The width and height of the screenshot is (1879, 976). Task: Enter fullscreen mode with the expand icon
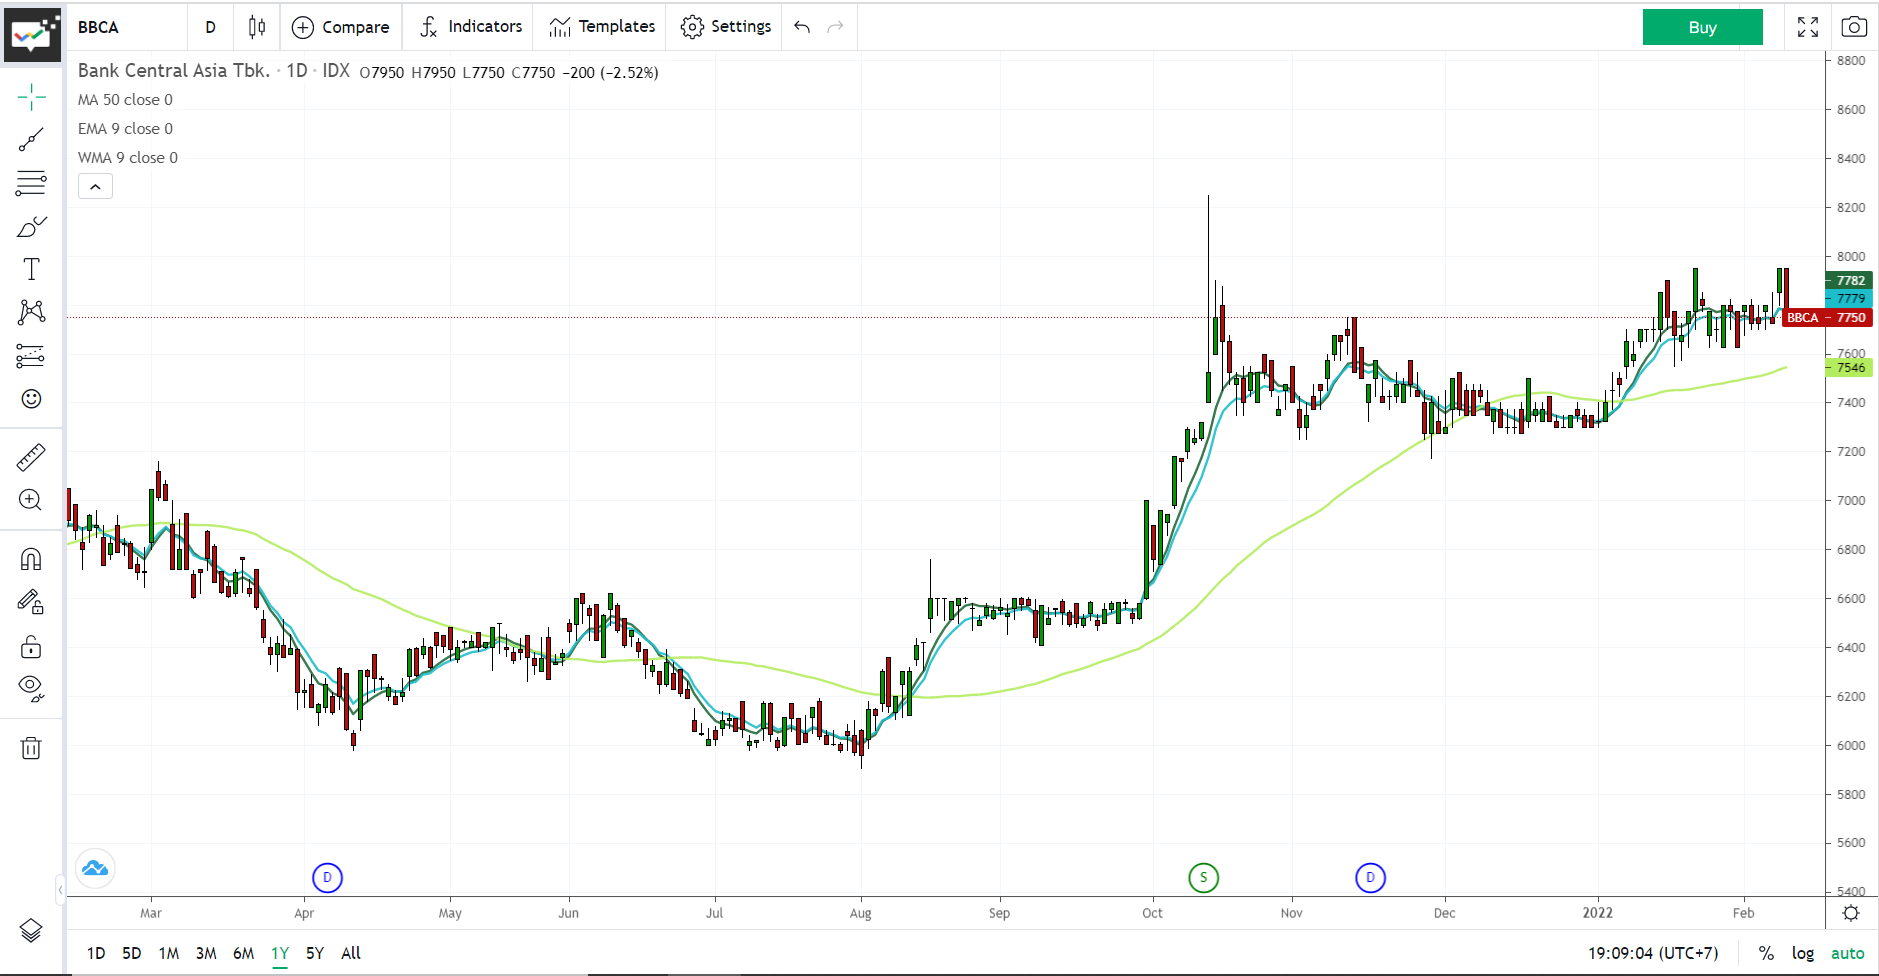pos(1808,27)
